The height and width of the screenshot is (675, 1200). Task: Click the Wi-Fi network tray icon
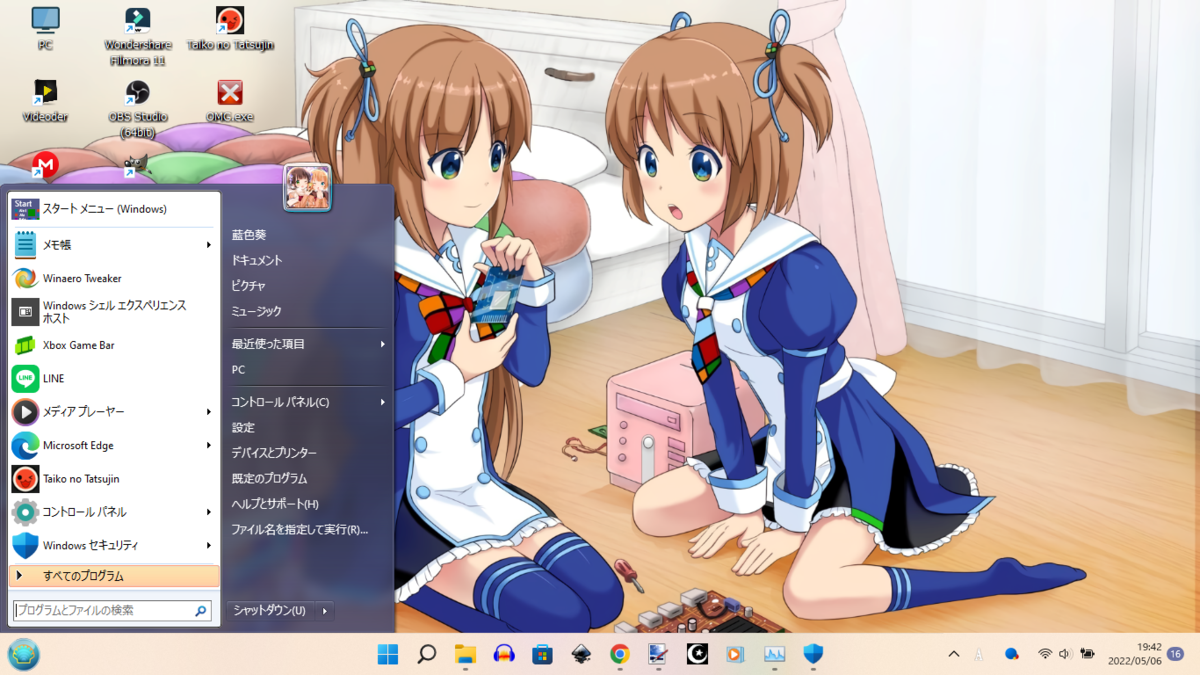click(x=1045, y=654)
